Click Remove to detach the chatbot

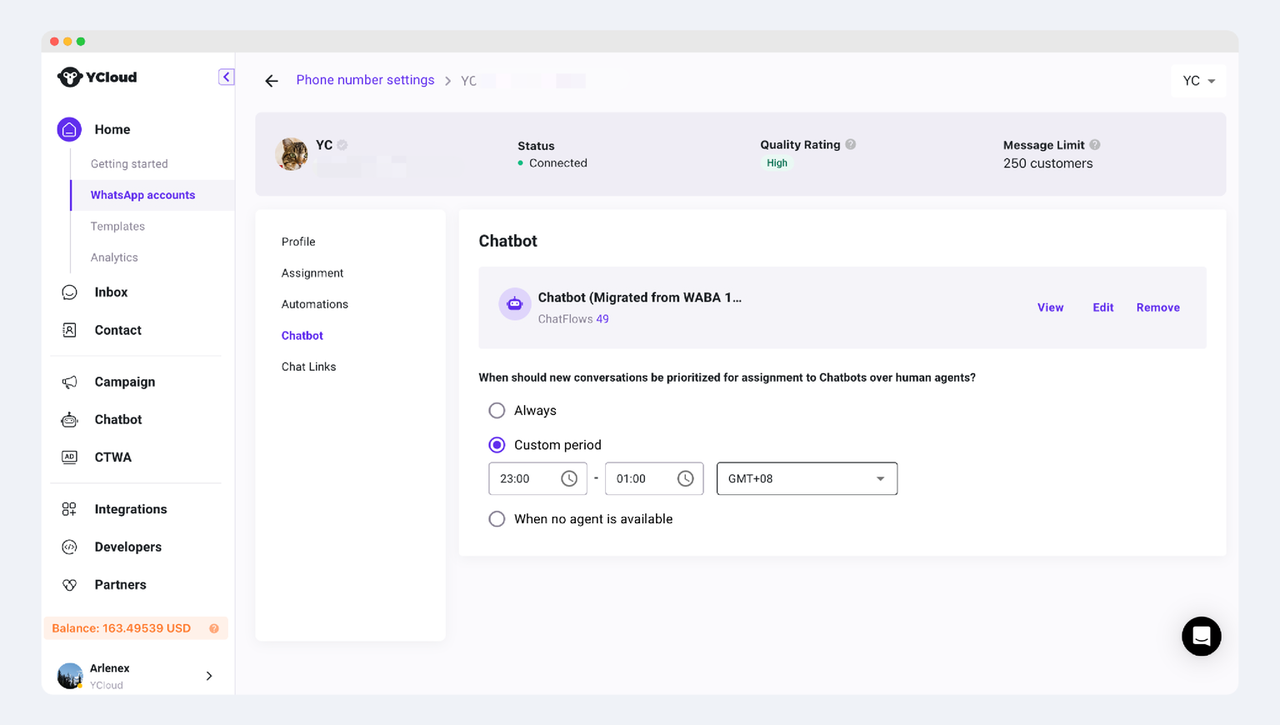pos(1158,308)
